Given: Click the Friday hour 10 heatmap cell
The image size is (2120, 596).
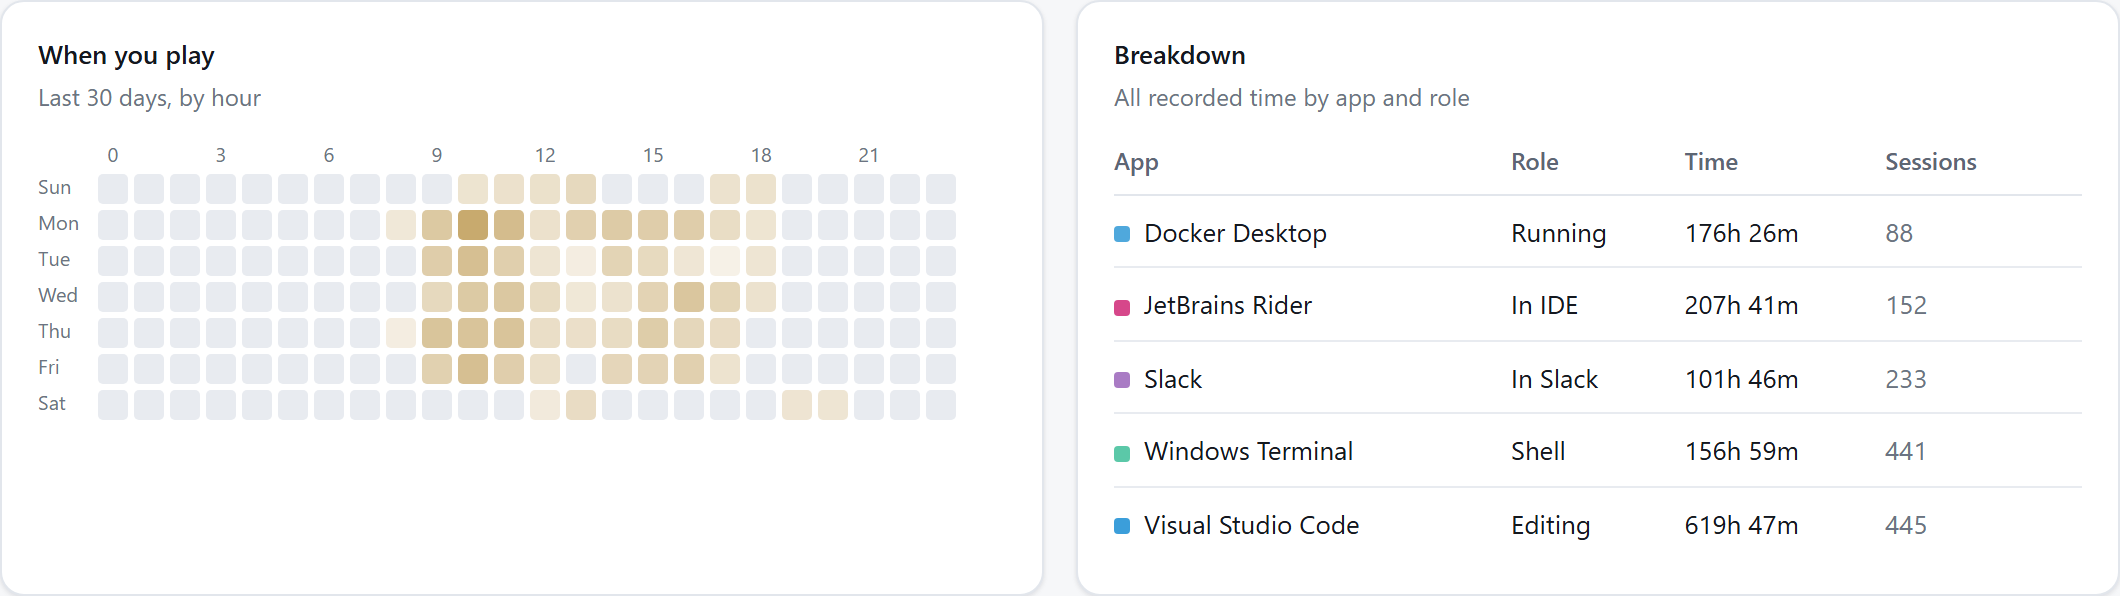Looking at the screenshot, I should click(473, 369).
